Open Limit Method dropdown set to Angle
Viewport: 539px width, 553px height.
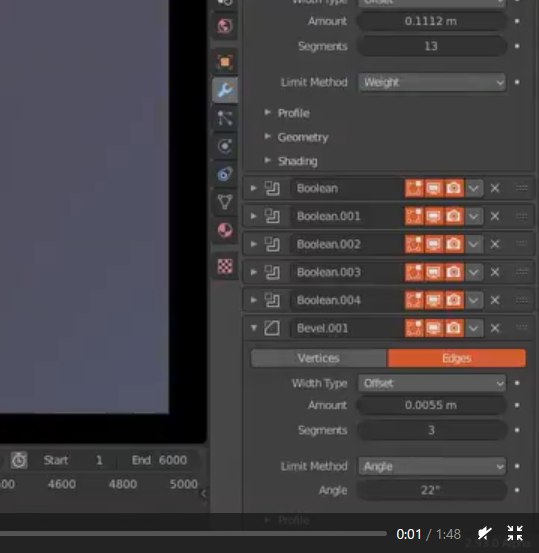tap(432, 466)
